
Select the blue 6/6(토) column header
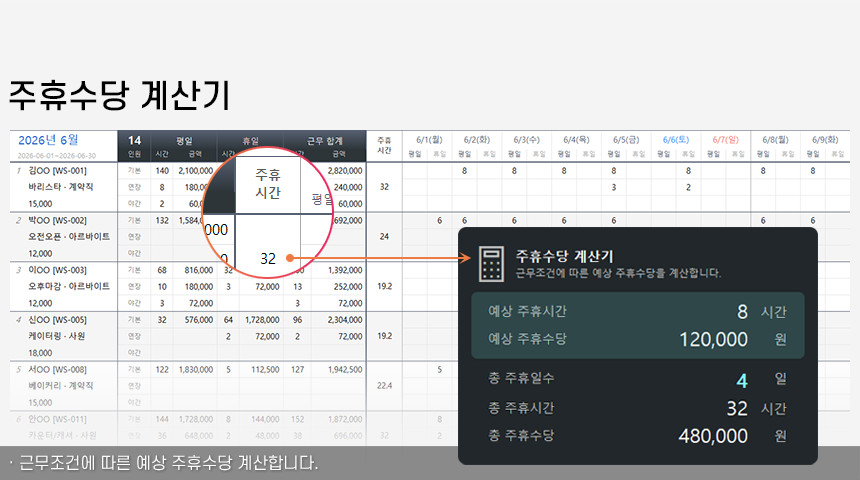pyautogui.click(x=676, y=140)
